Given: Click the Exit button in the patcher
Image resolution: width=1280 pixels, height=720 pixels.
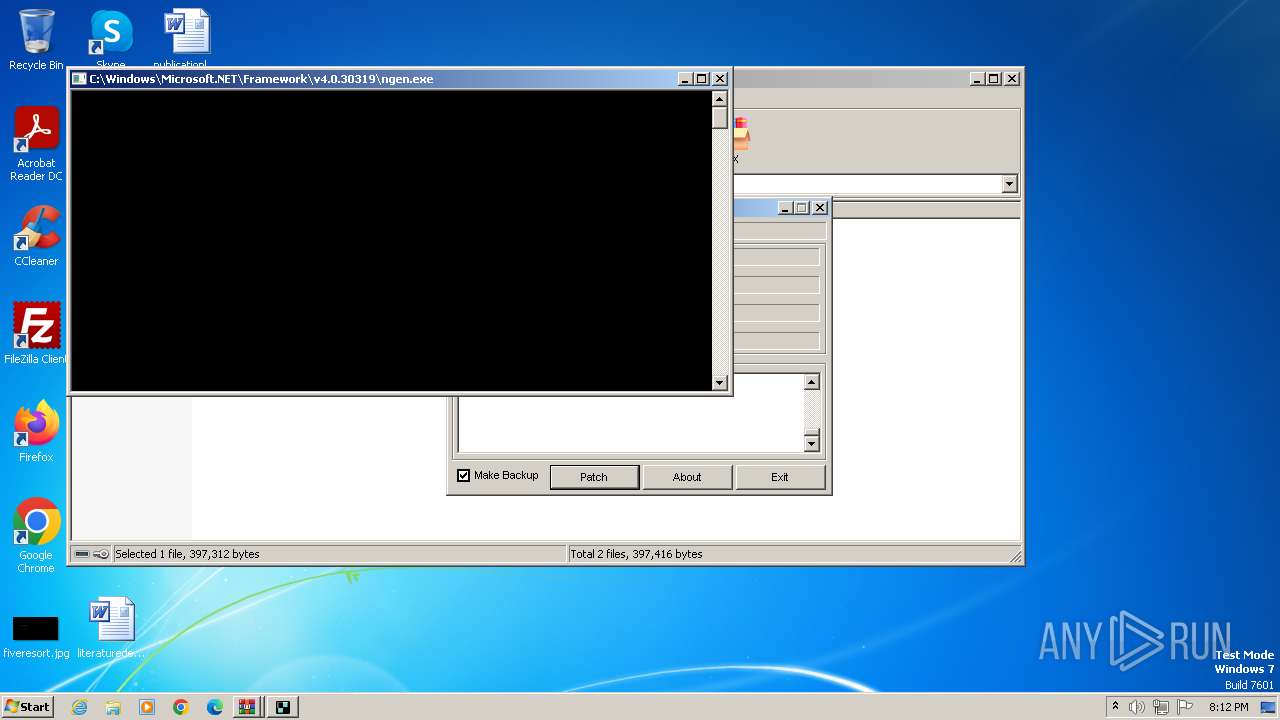Looking at the screenshot, I should pyautogui.click(x=780, y=477).
